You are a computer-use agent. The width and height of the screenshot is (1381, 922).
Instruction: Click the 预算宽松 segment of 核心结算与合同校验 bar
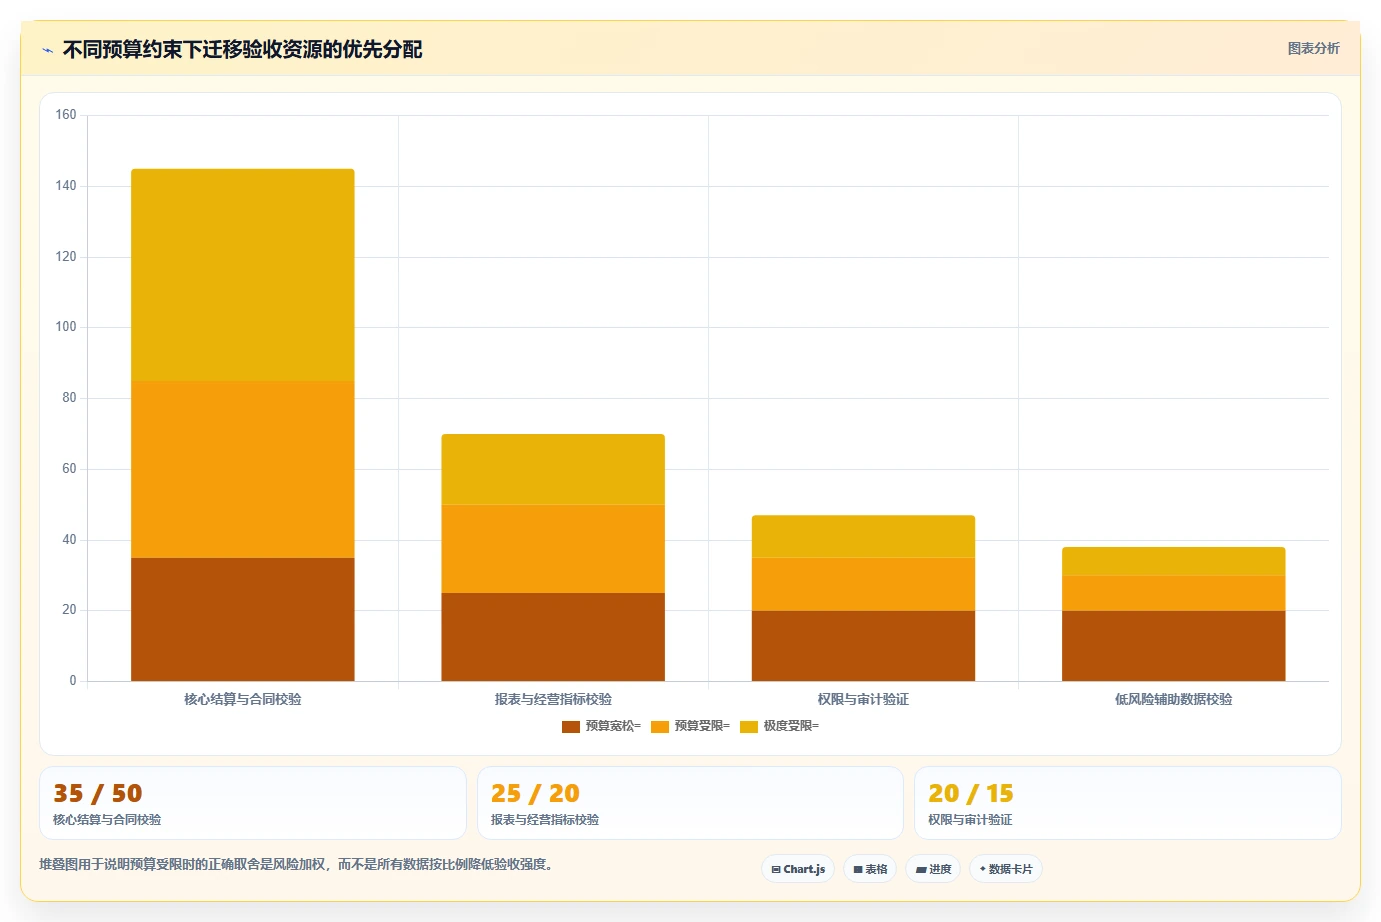pos(243,620)
